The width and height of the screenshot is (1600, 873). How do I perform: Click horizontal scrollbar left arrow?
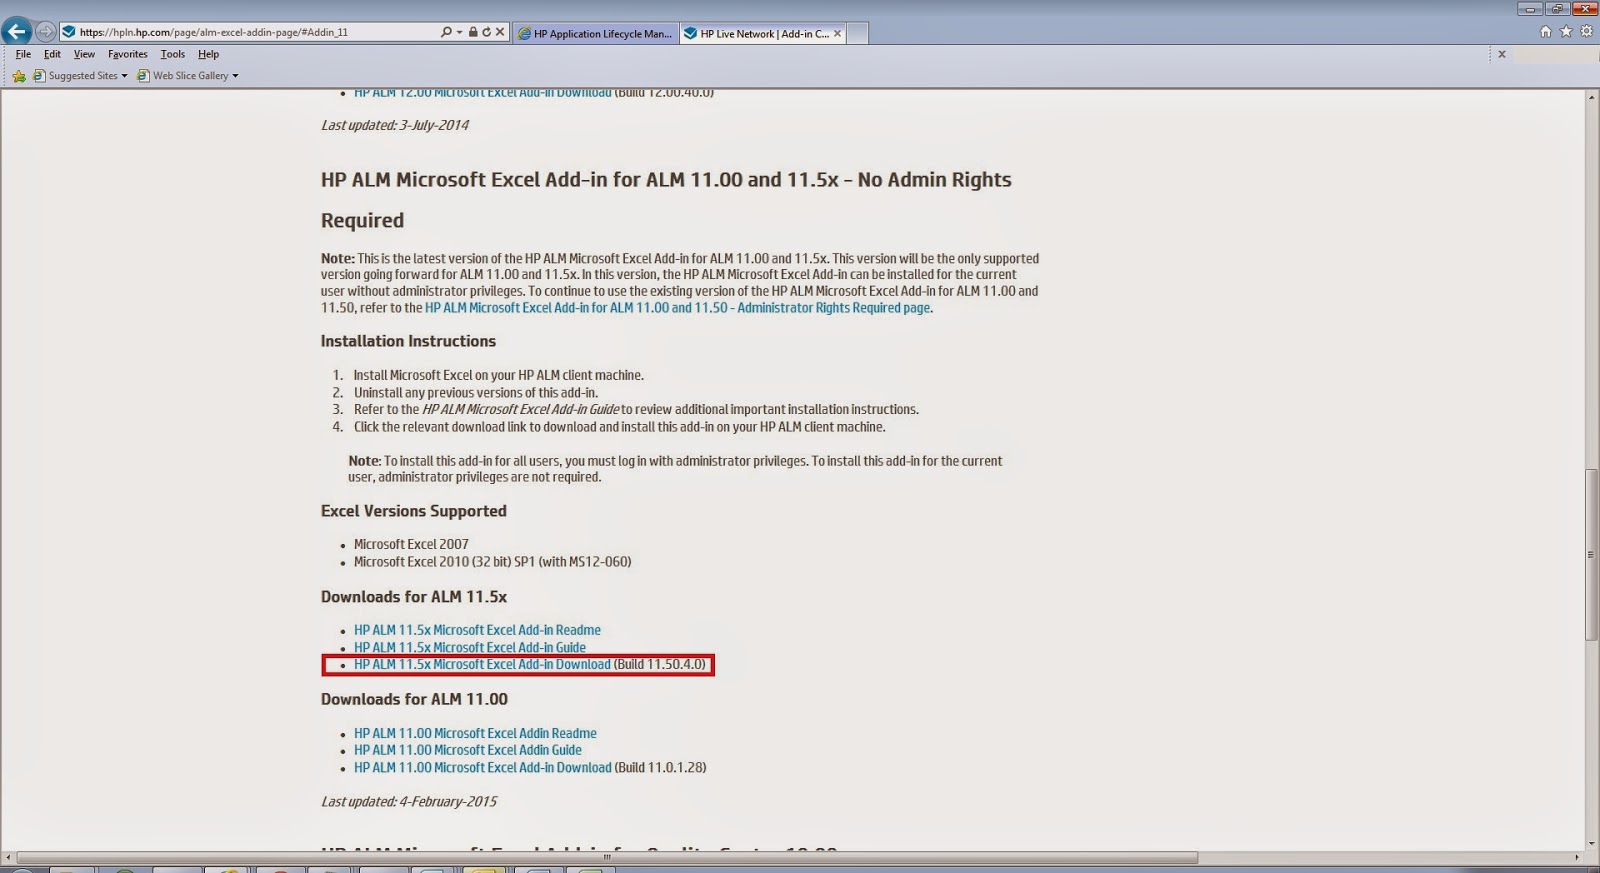click(8, 857)
